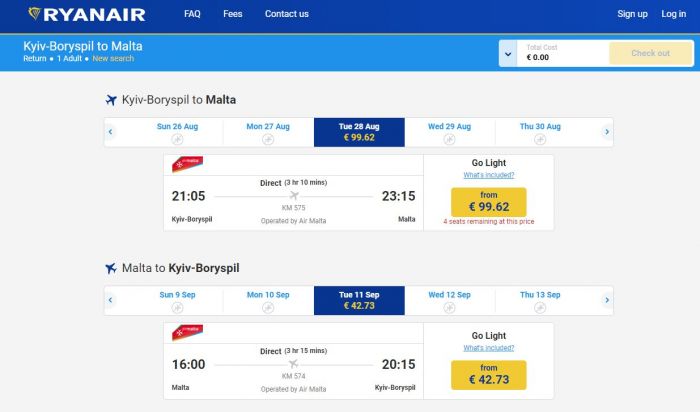Select return fare from € 42.73
The image size is (700, 412).
click(488, 375)
